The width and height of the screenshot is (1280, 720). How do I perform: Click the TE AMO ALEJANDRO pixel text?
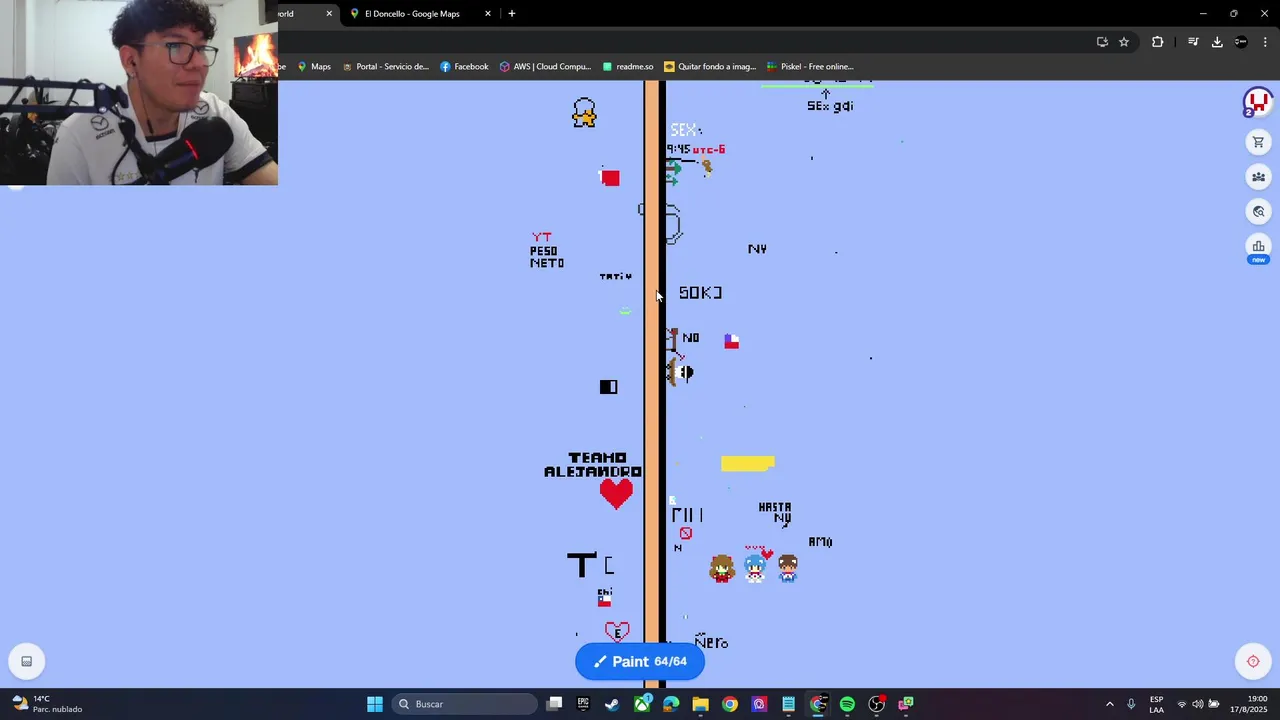[593, 465]
